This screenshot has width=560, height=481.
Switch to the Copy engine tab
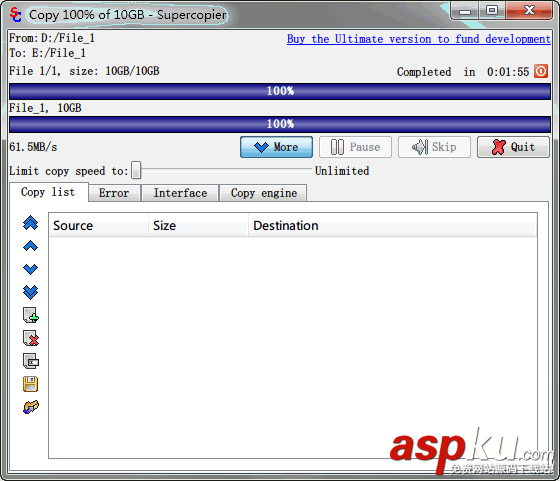[x=264, y=193]
